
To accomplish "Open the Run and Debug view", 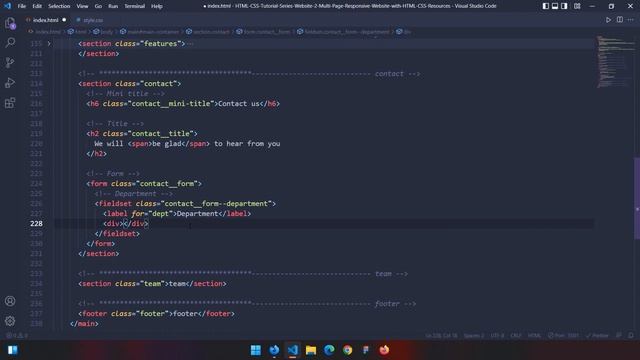I will click(10, 82).
